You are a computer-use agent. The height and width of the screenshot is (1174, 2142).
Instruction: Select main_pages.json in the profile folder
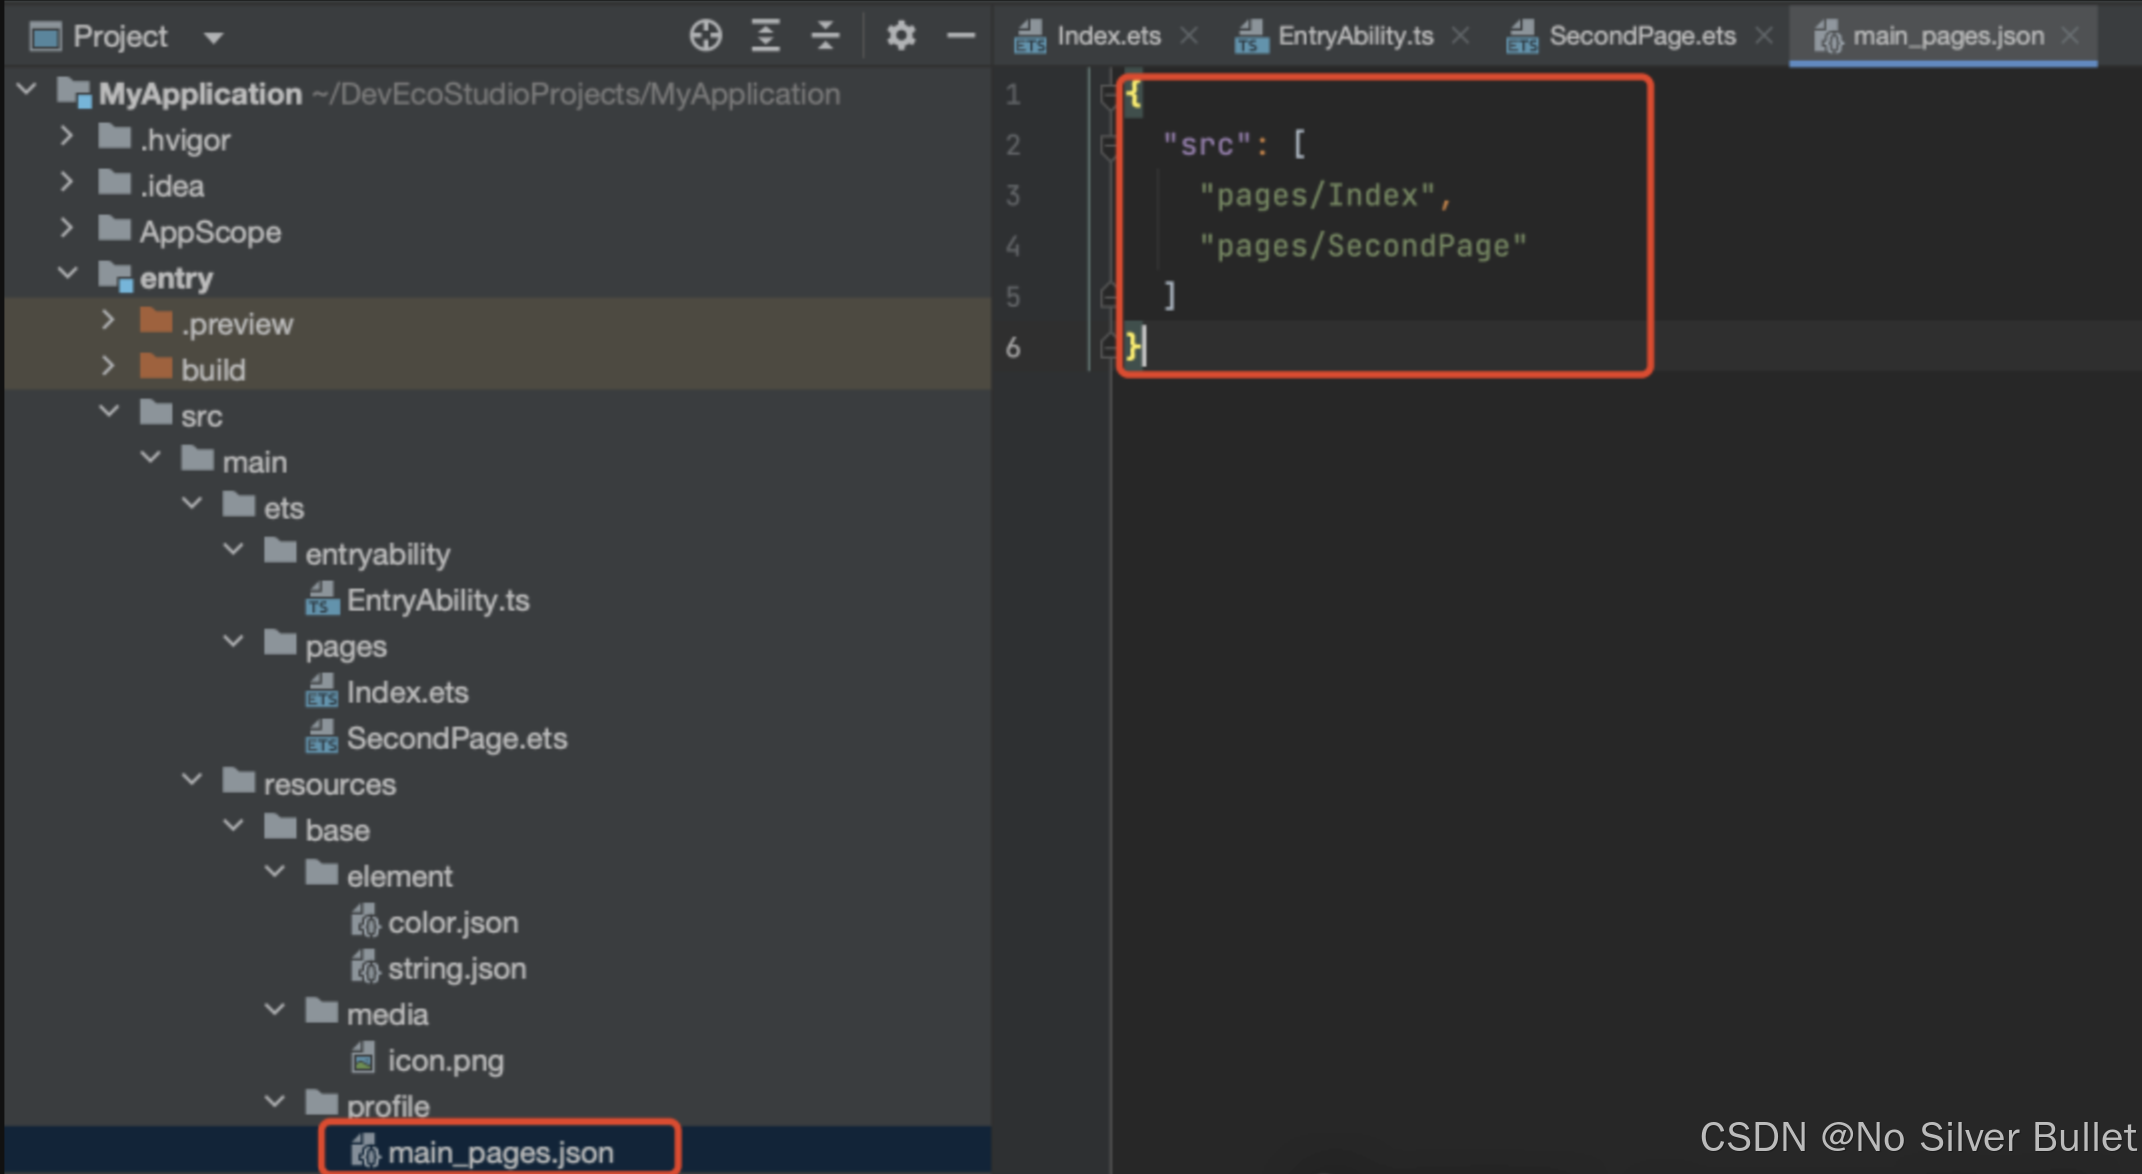click(x=500, y=1152)
